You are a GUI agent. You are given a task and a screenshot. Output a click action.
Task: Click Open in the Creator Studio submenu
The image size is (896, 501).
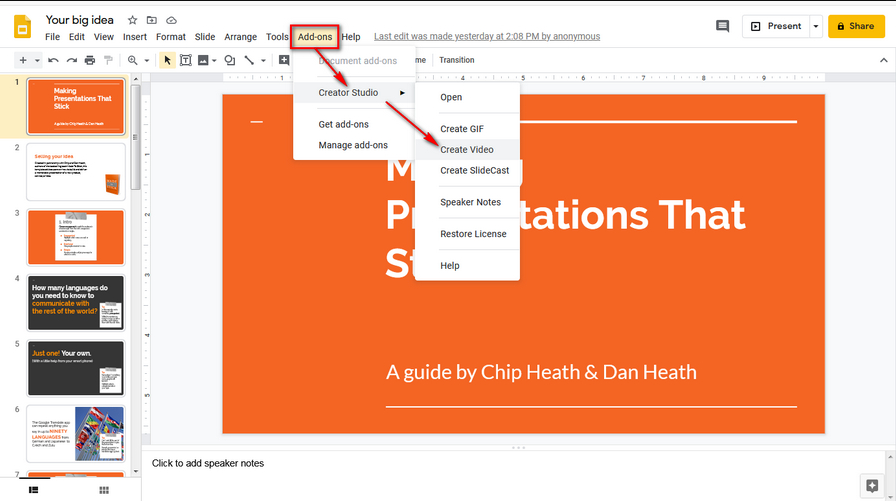pyautogui.click(x=467, y=97)
